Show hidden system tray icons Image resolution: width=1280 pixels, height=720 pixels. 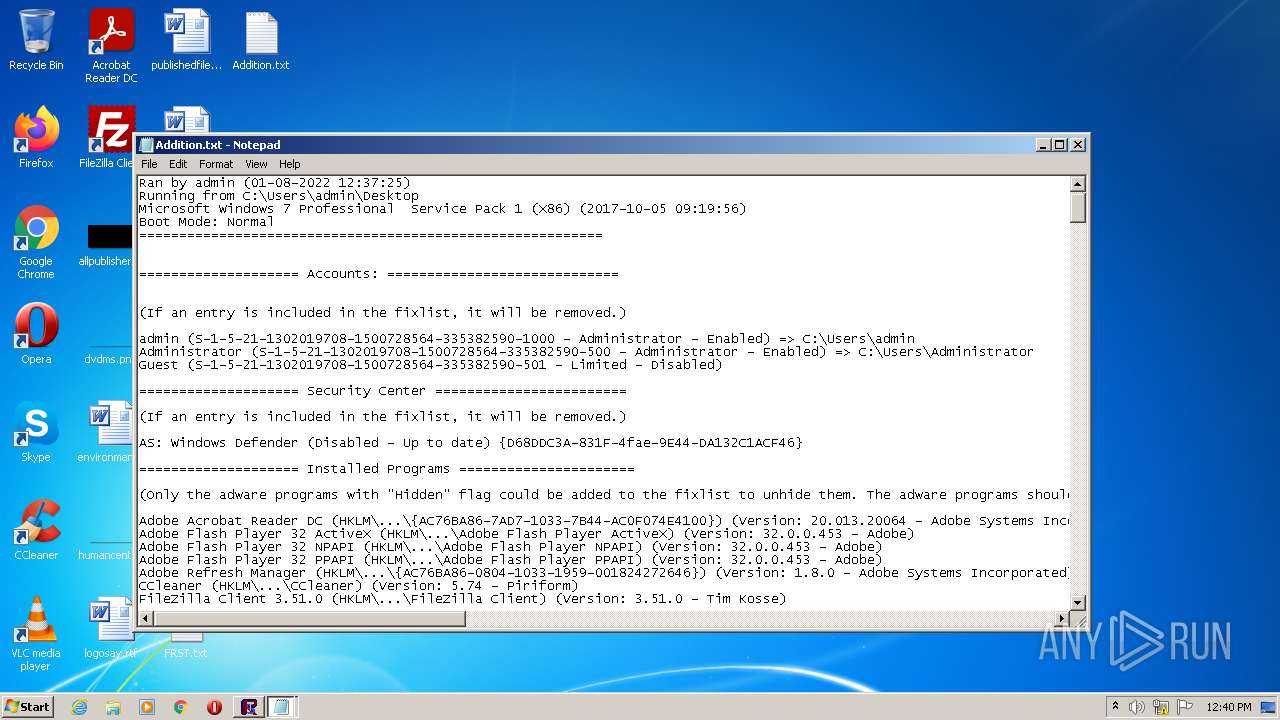point(1115,707)
